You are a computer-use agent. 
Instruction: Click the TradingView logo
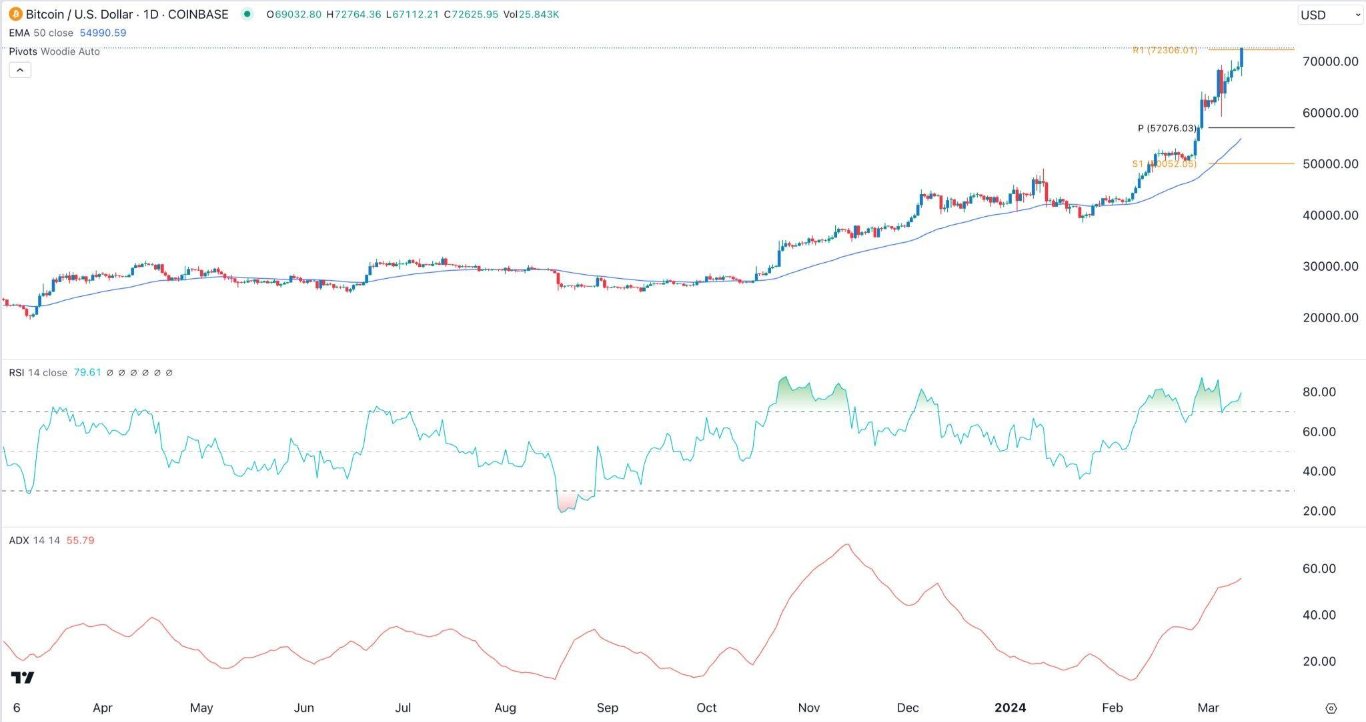(x=23, y=678)
